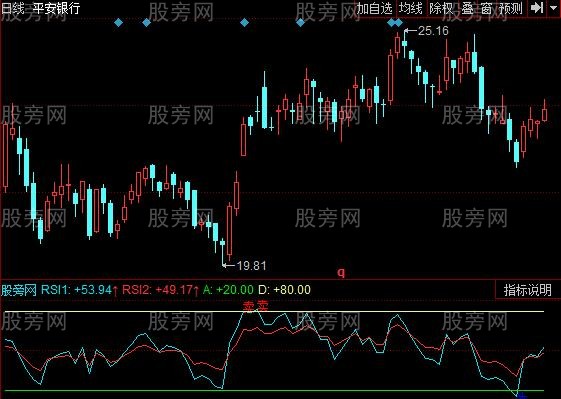Click the 平安银行 stock name
The width and height of the screenshot is (561, 399).
pyautogui.click(x=57, y=8)
